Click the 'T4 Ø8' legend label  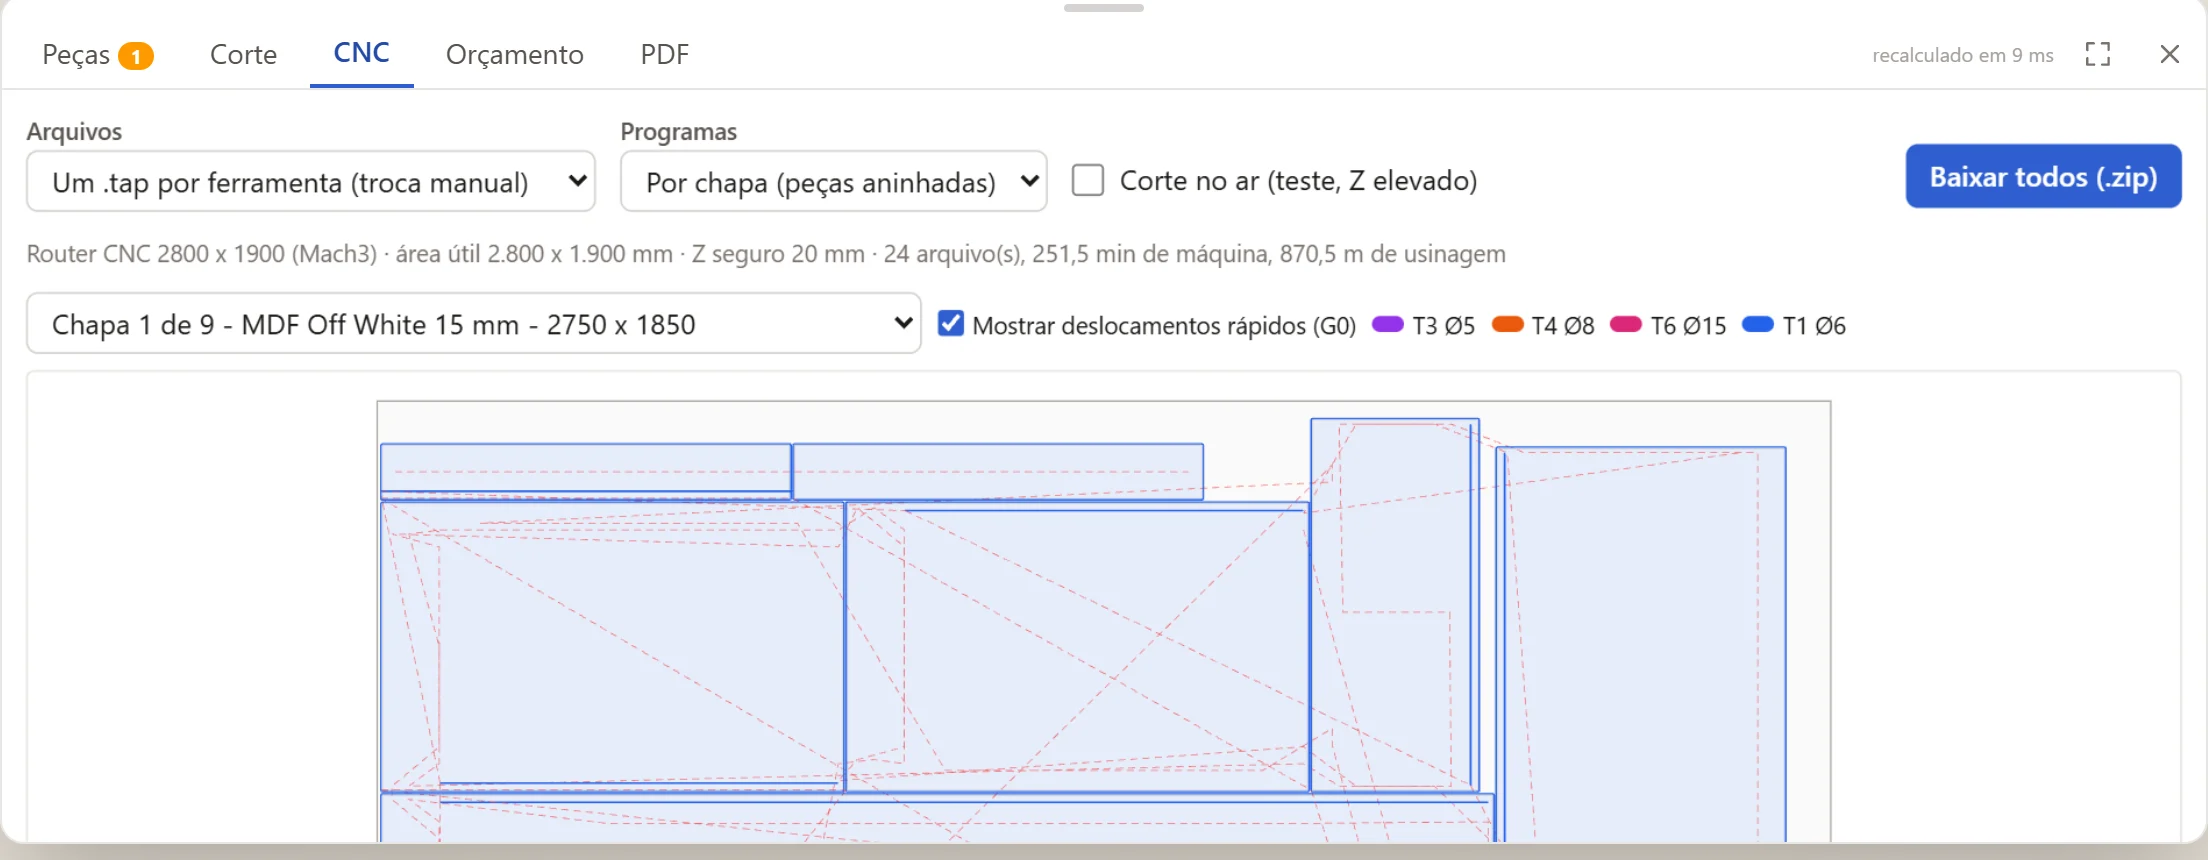coord(1563,325)
